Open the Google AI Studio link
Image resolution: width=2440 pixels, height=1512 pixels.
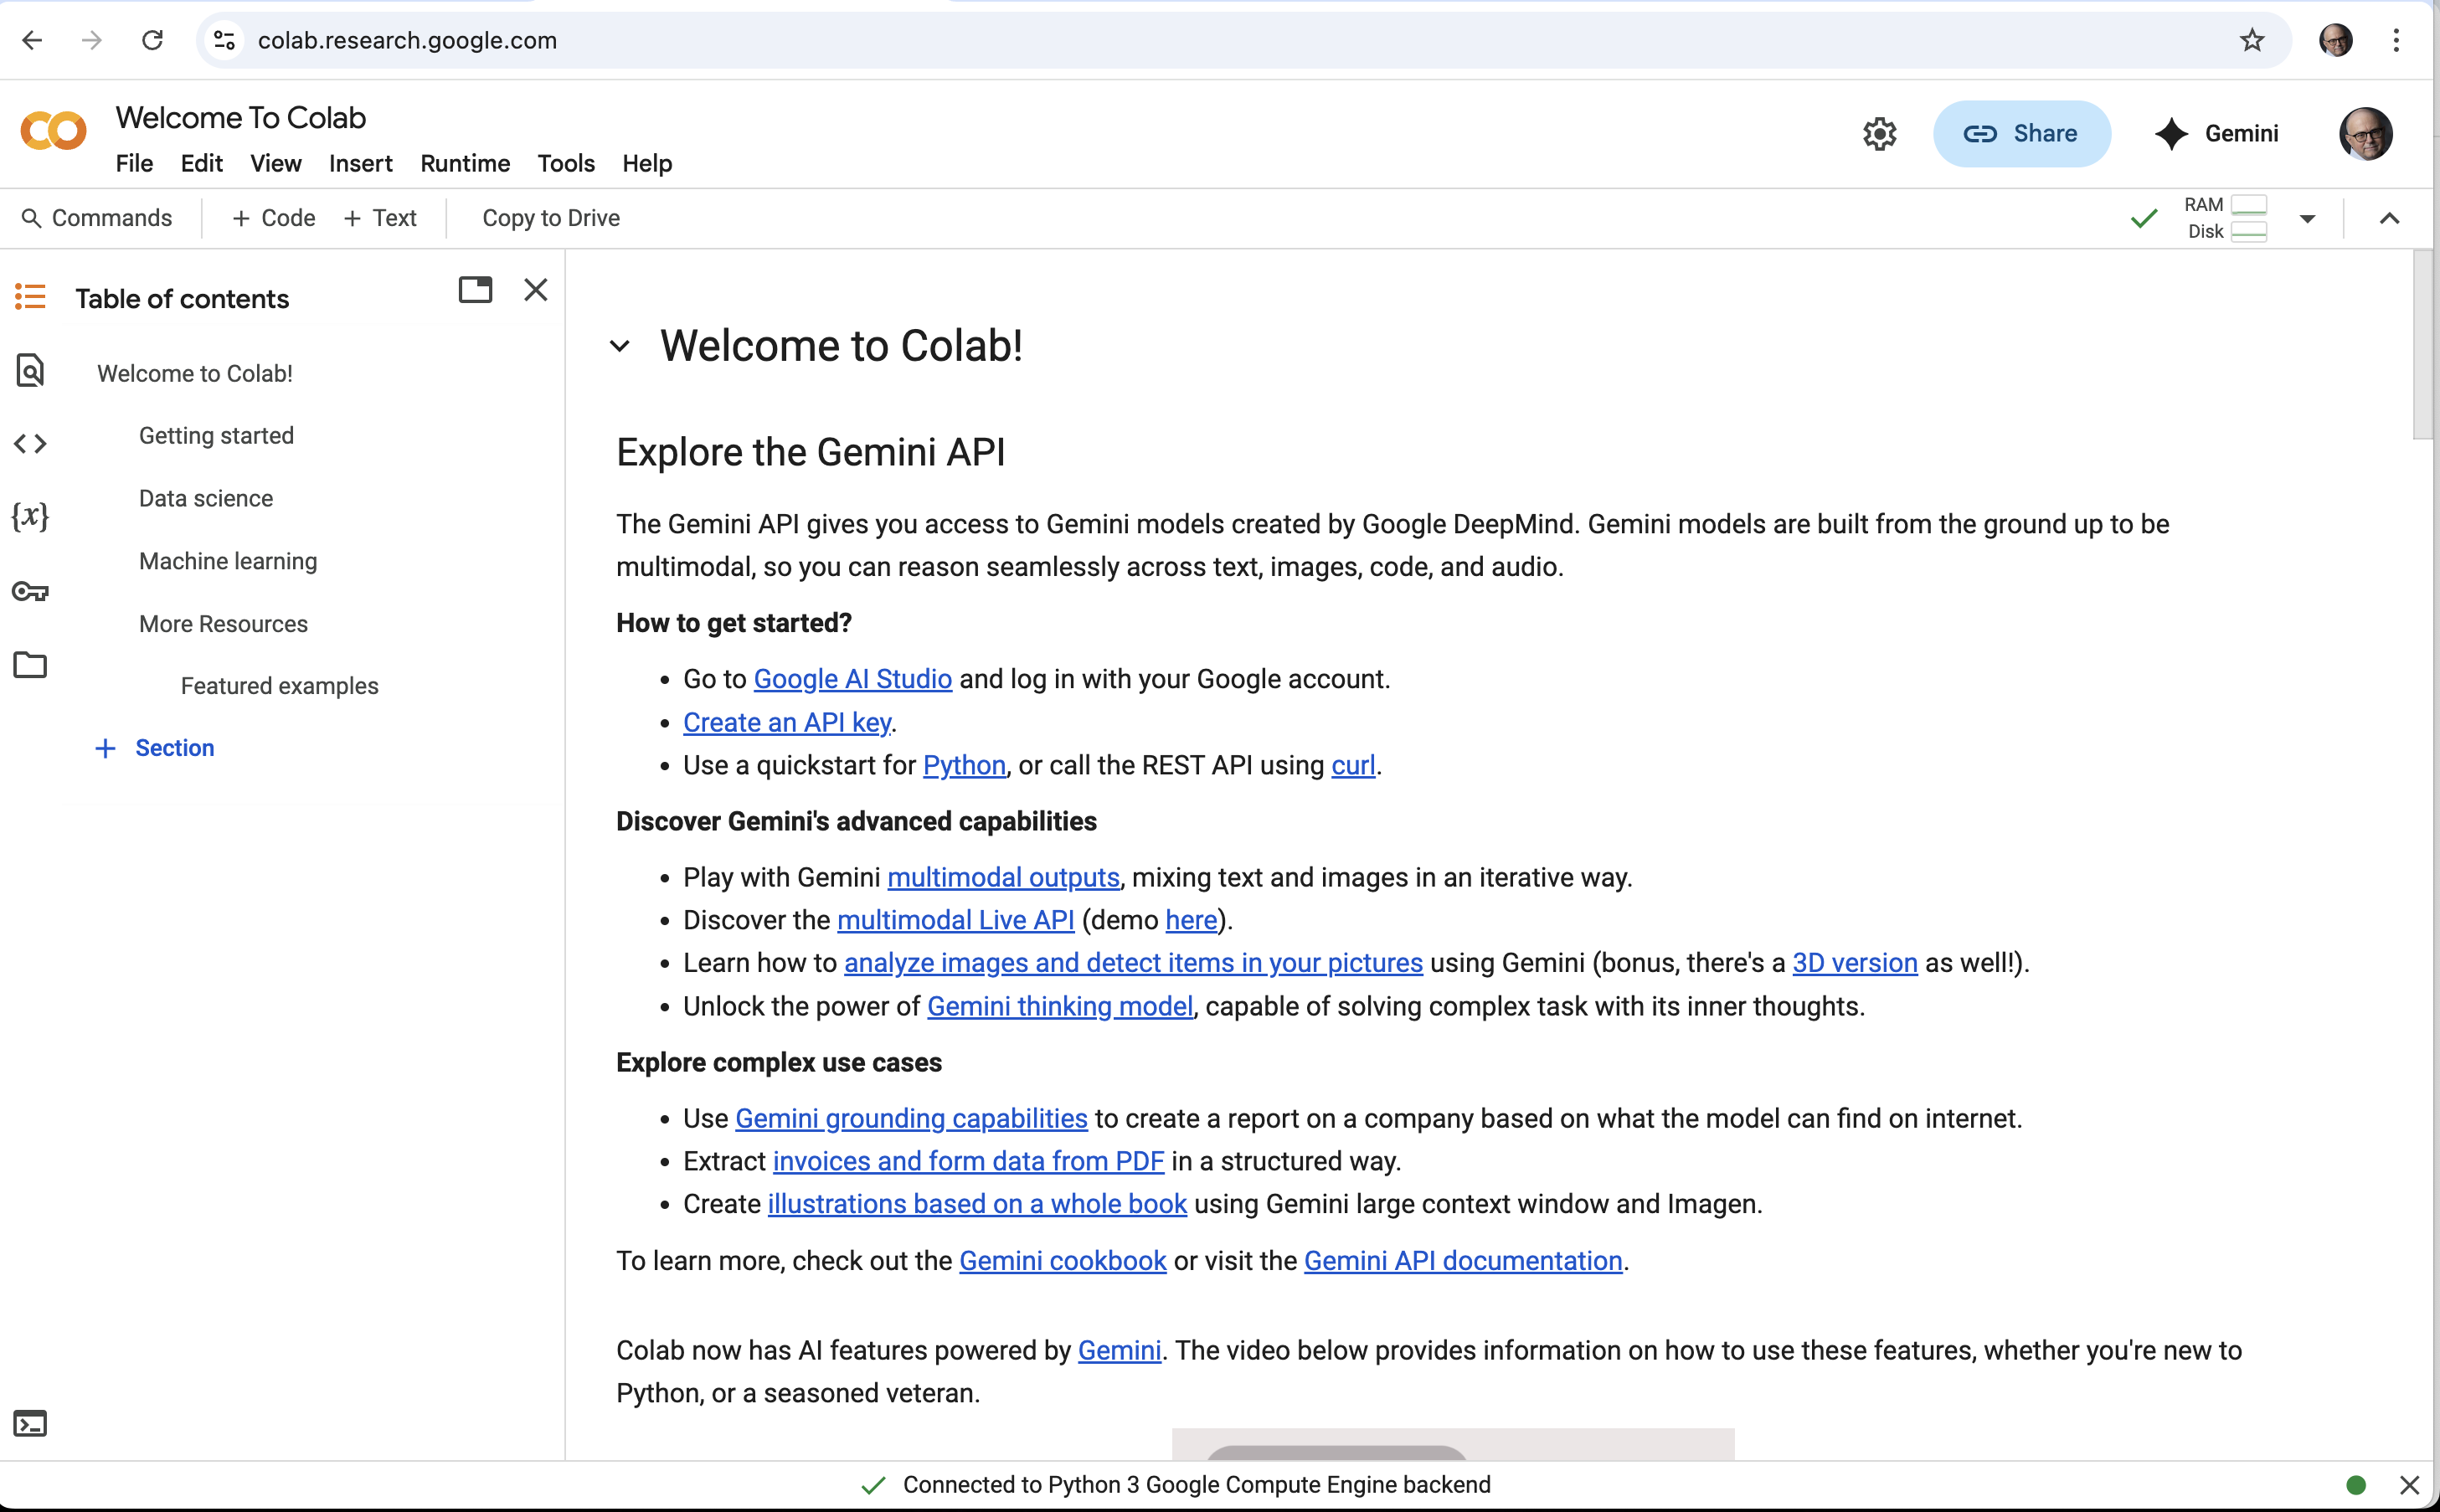click(x=852, y=679)
